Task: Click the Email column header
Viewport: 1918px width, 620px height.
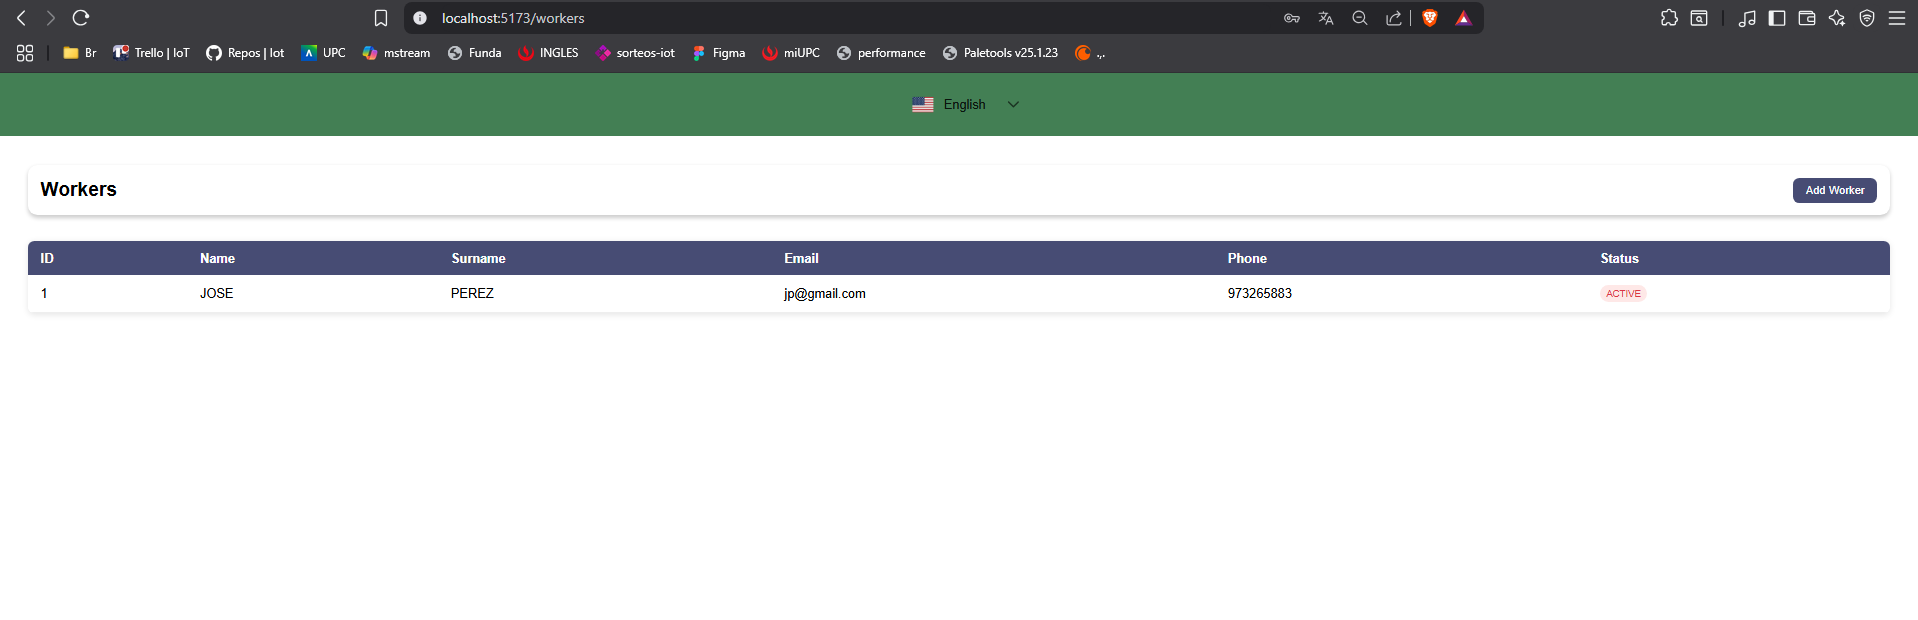Action: [x=801, y=258]
